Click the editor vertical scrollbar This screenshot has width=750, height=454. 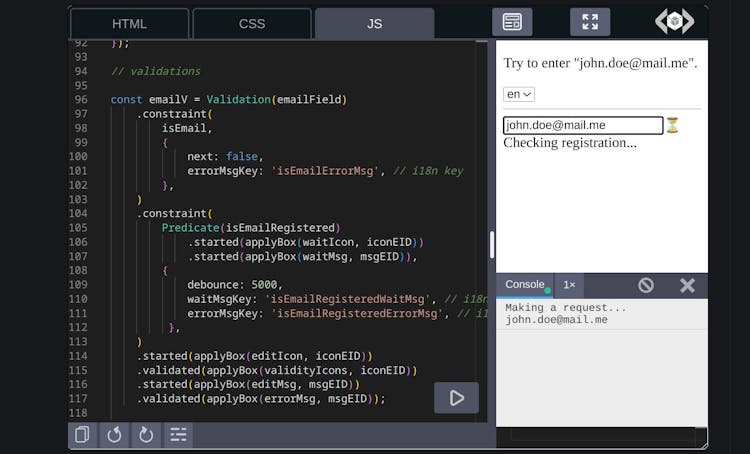coord(481,230)
